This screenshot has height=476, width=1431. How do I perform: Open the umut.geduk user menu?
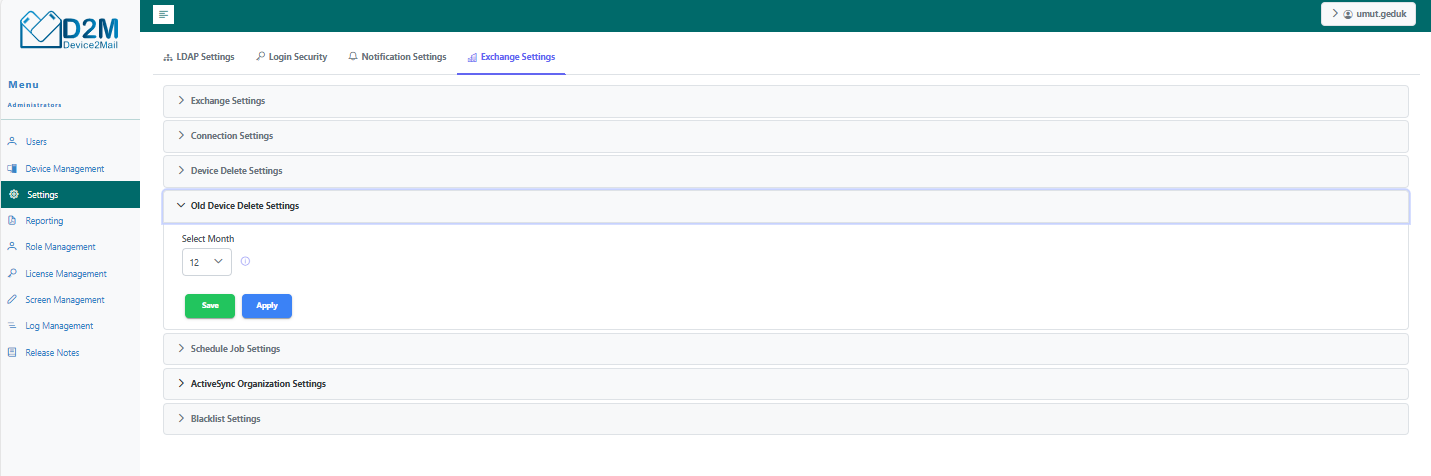[x=1368, y=14]
